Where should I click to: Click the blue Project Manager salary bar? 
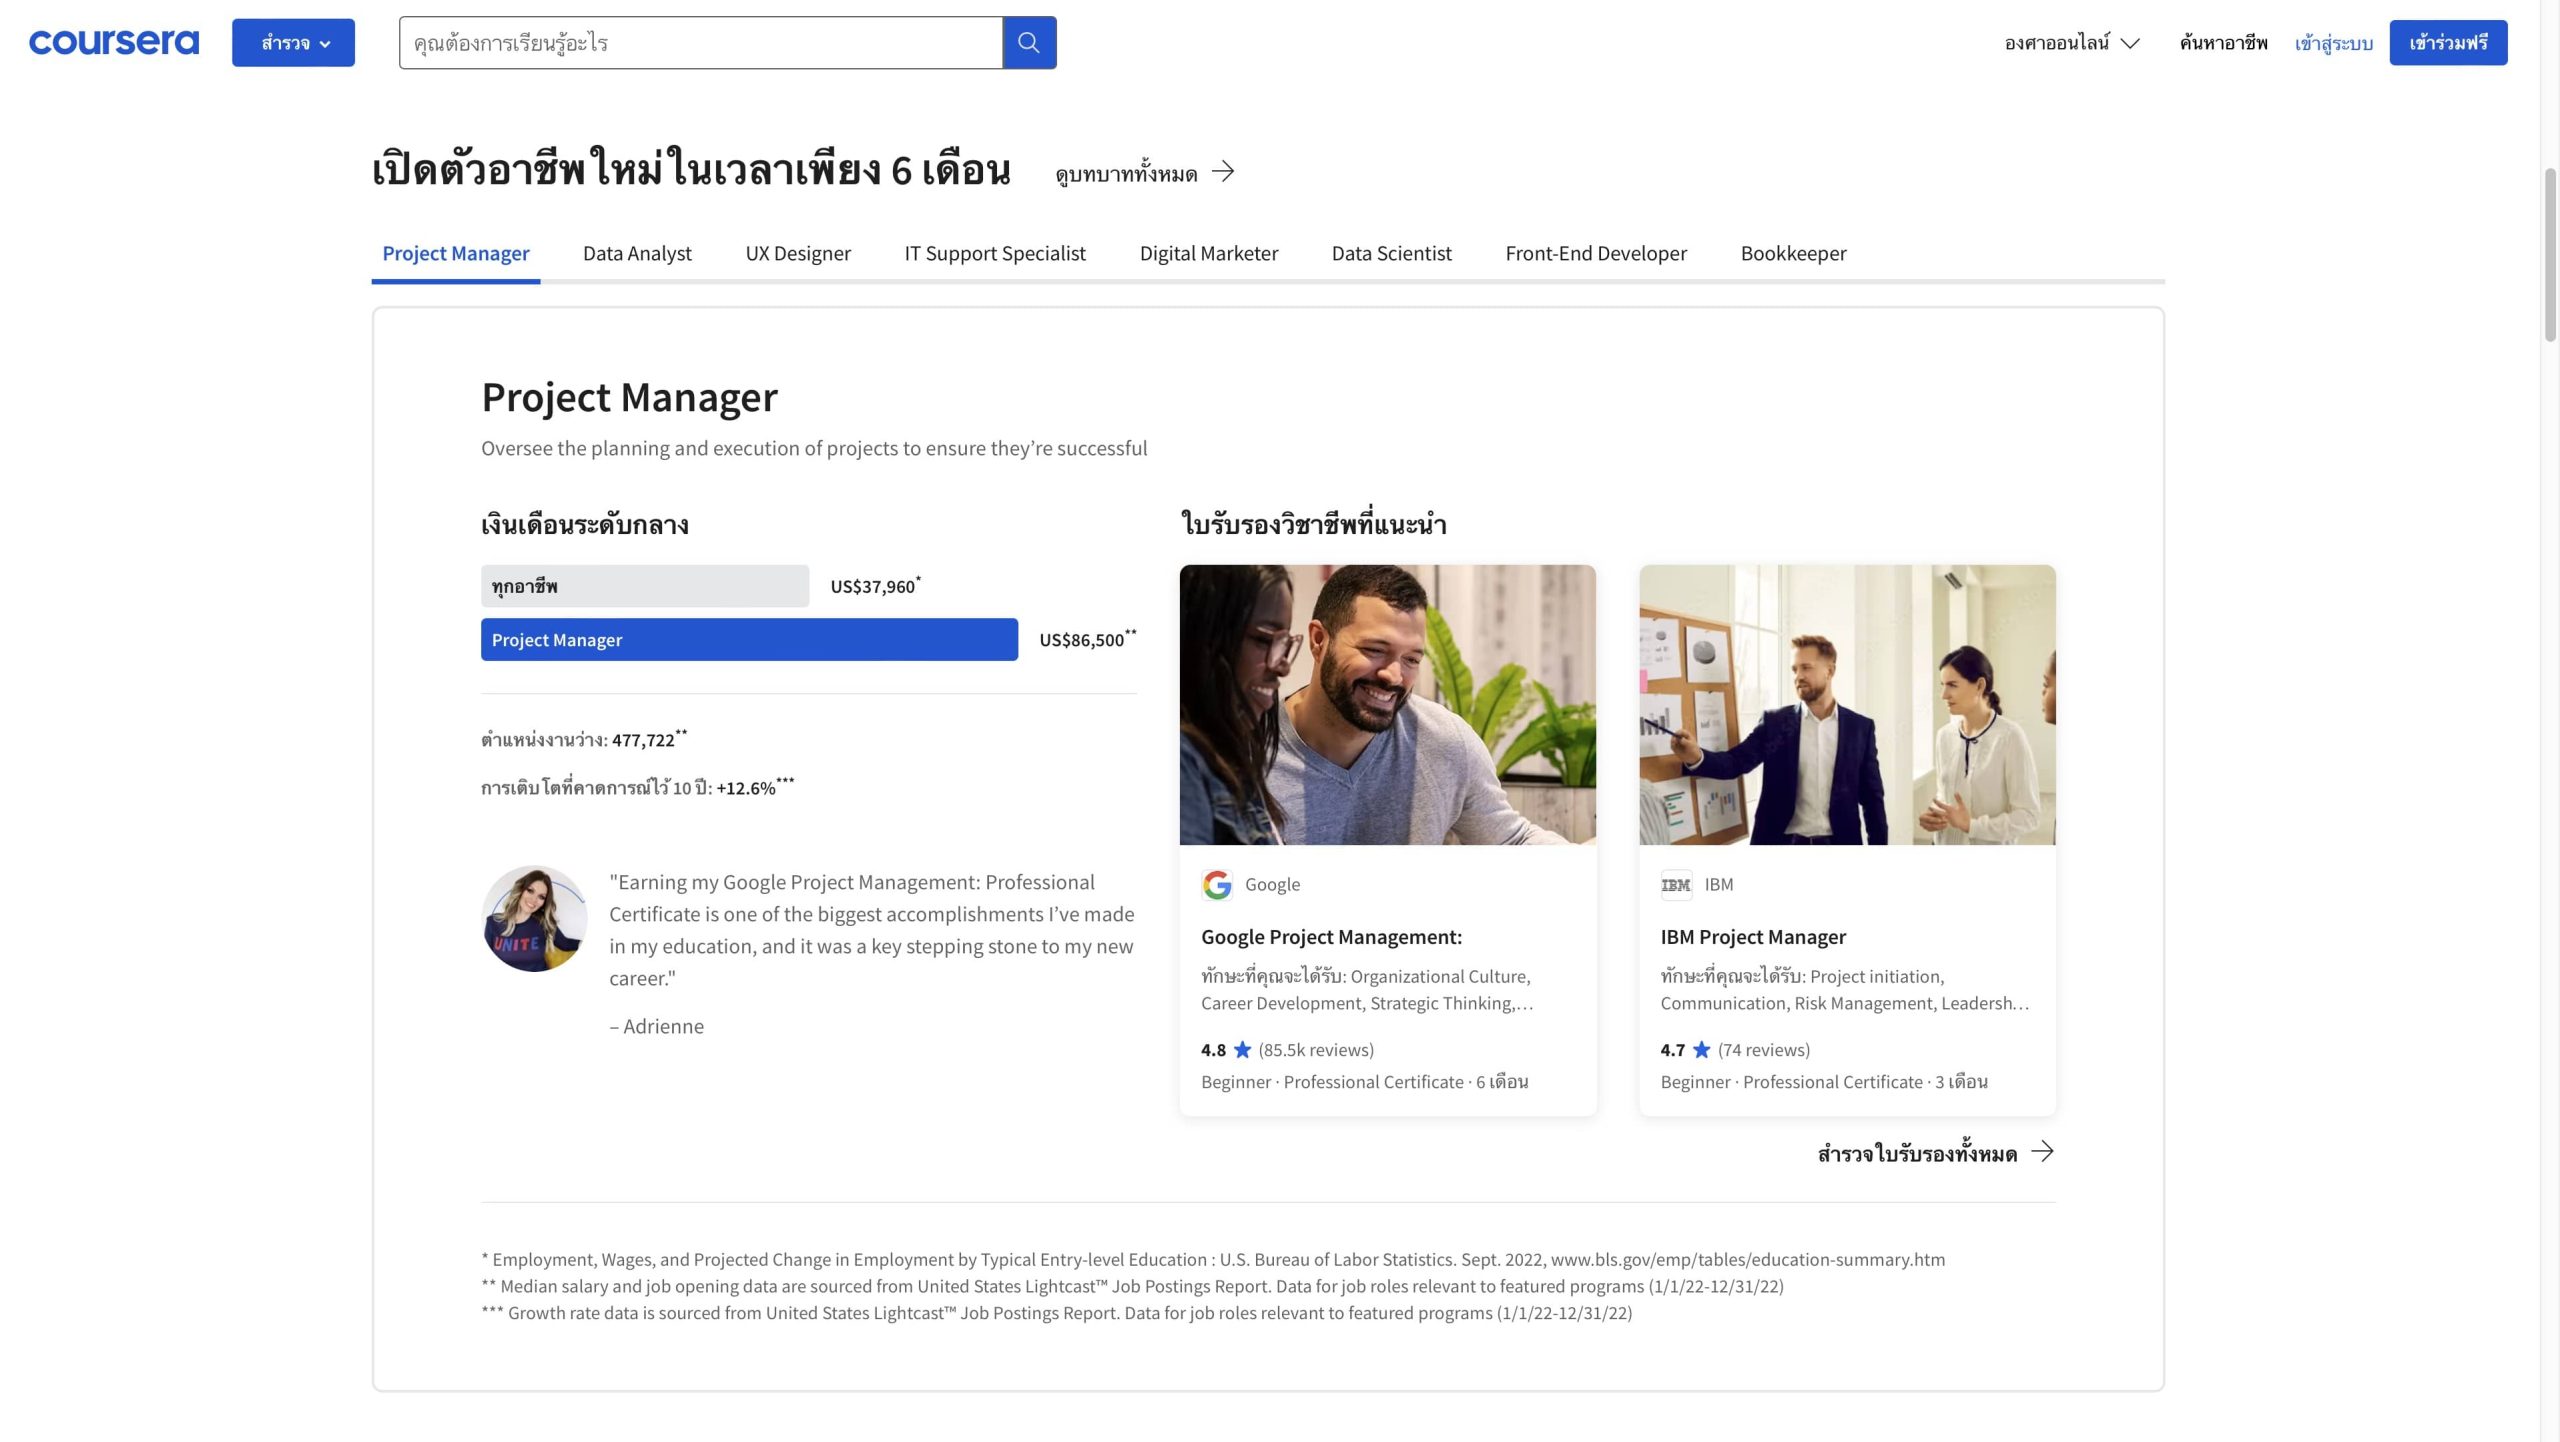pos(749,640)
